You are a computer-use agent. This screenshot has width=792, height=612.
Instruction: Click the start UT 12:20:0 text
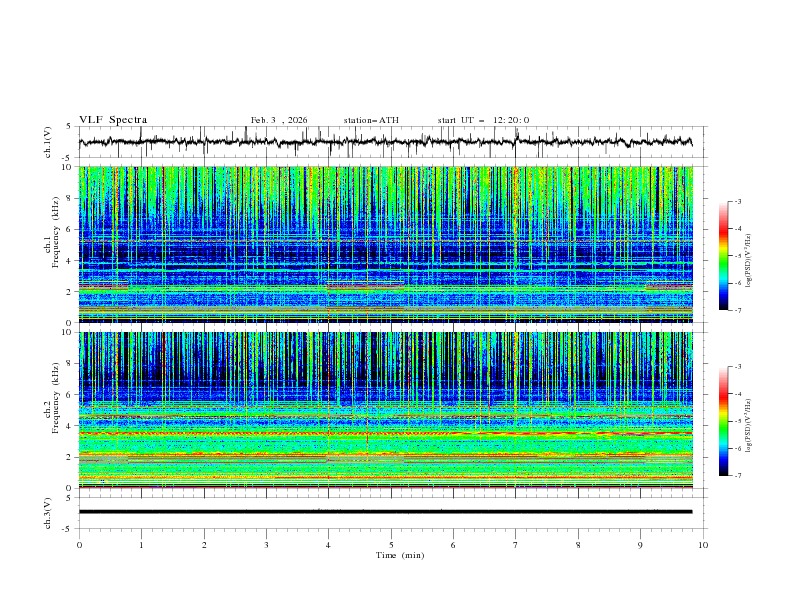click(x=483, y=120)
